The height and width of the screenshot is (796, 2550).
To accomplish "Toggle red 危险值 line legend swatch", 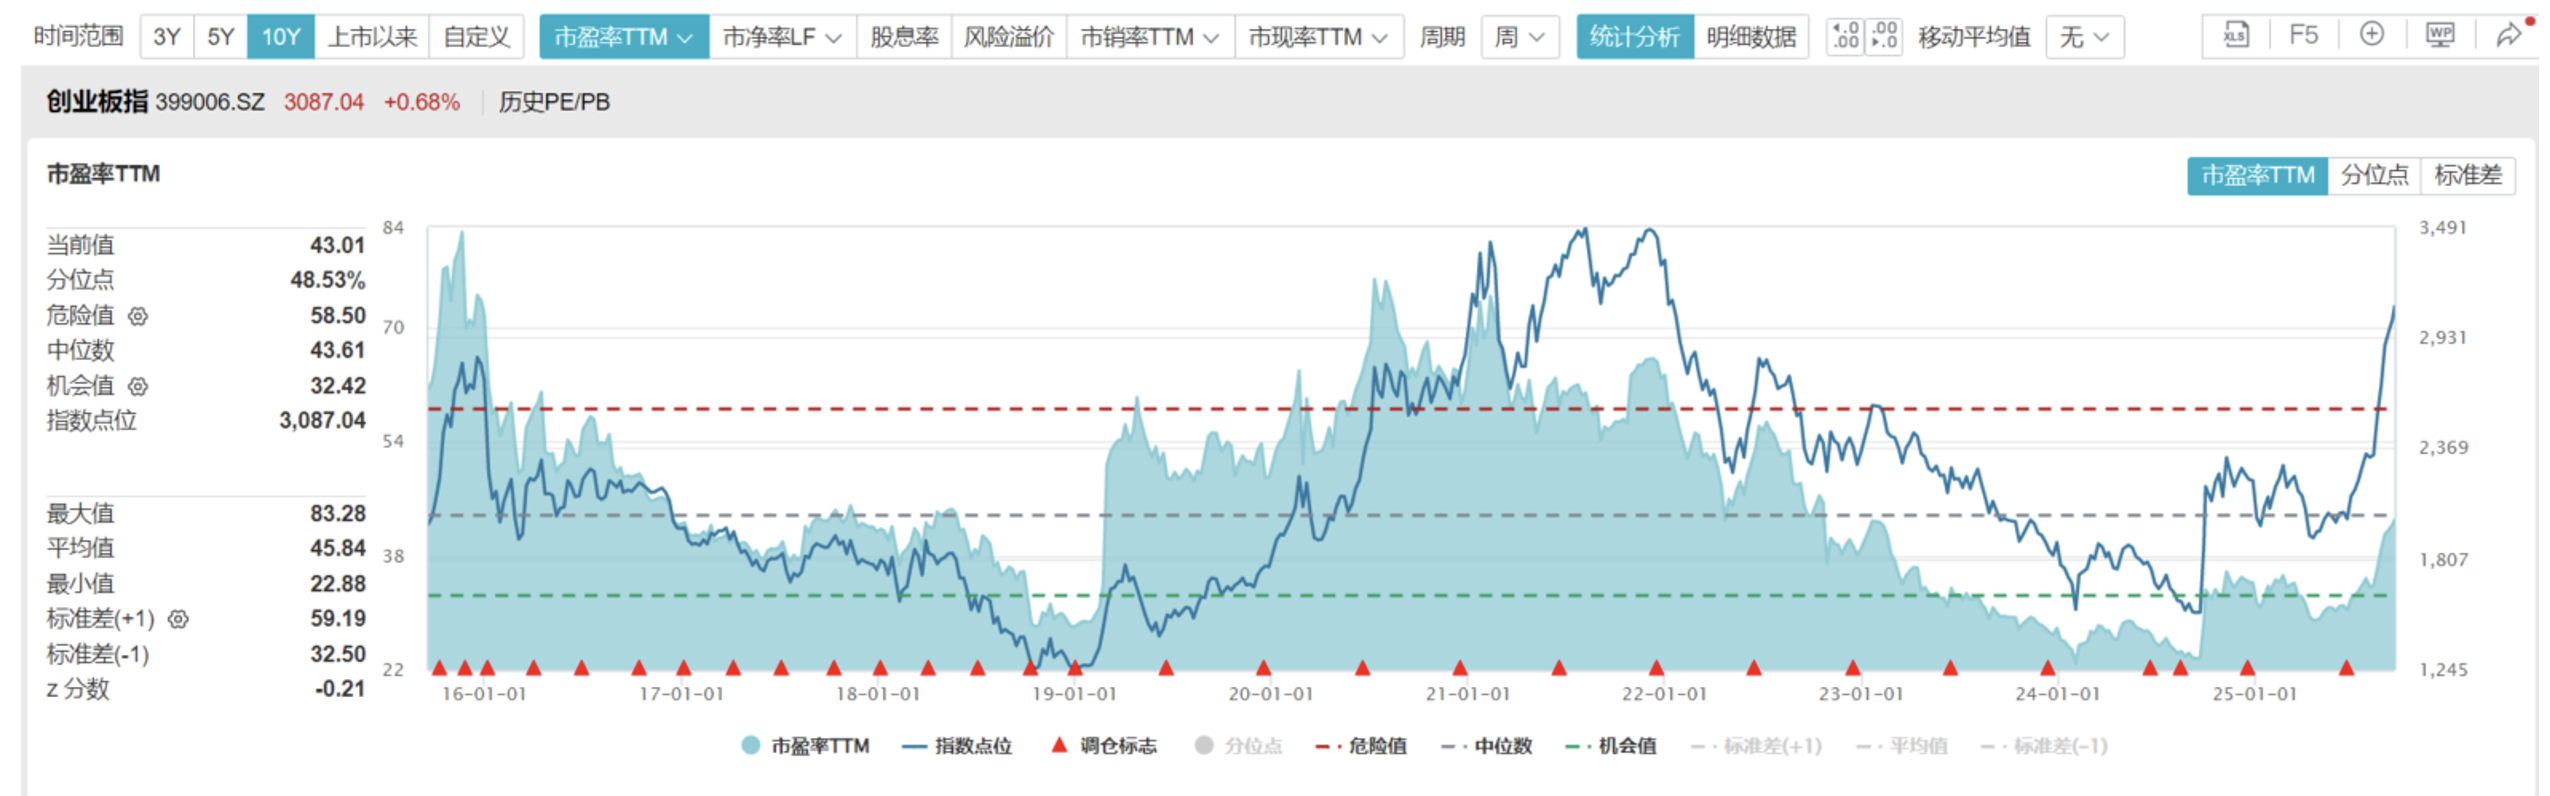I will pos(1328,746).
